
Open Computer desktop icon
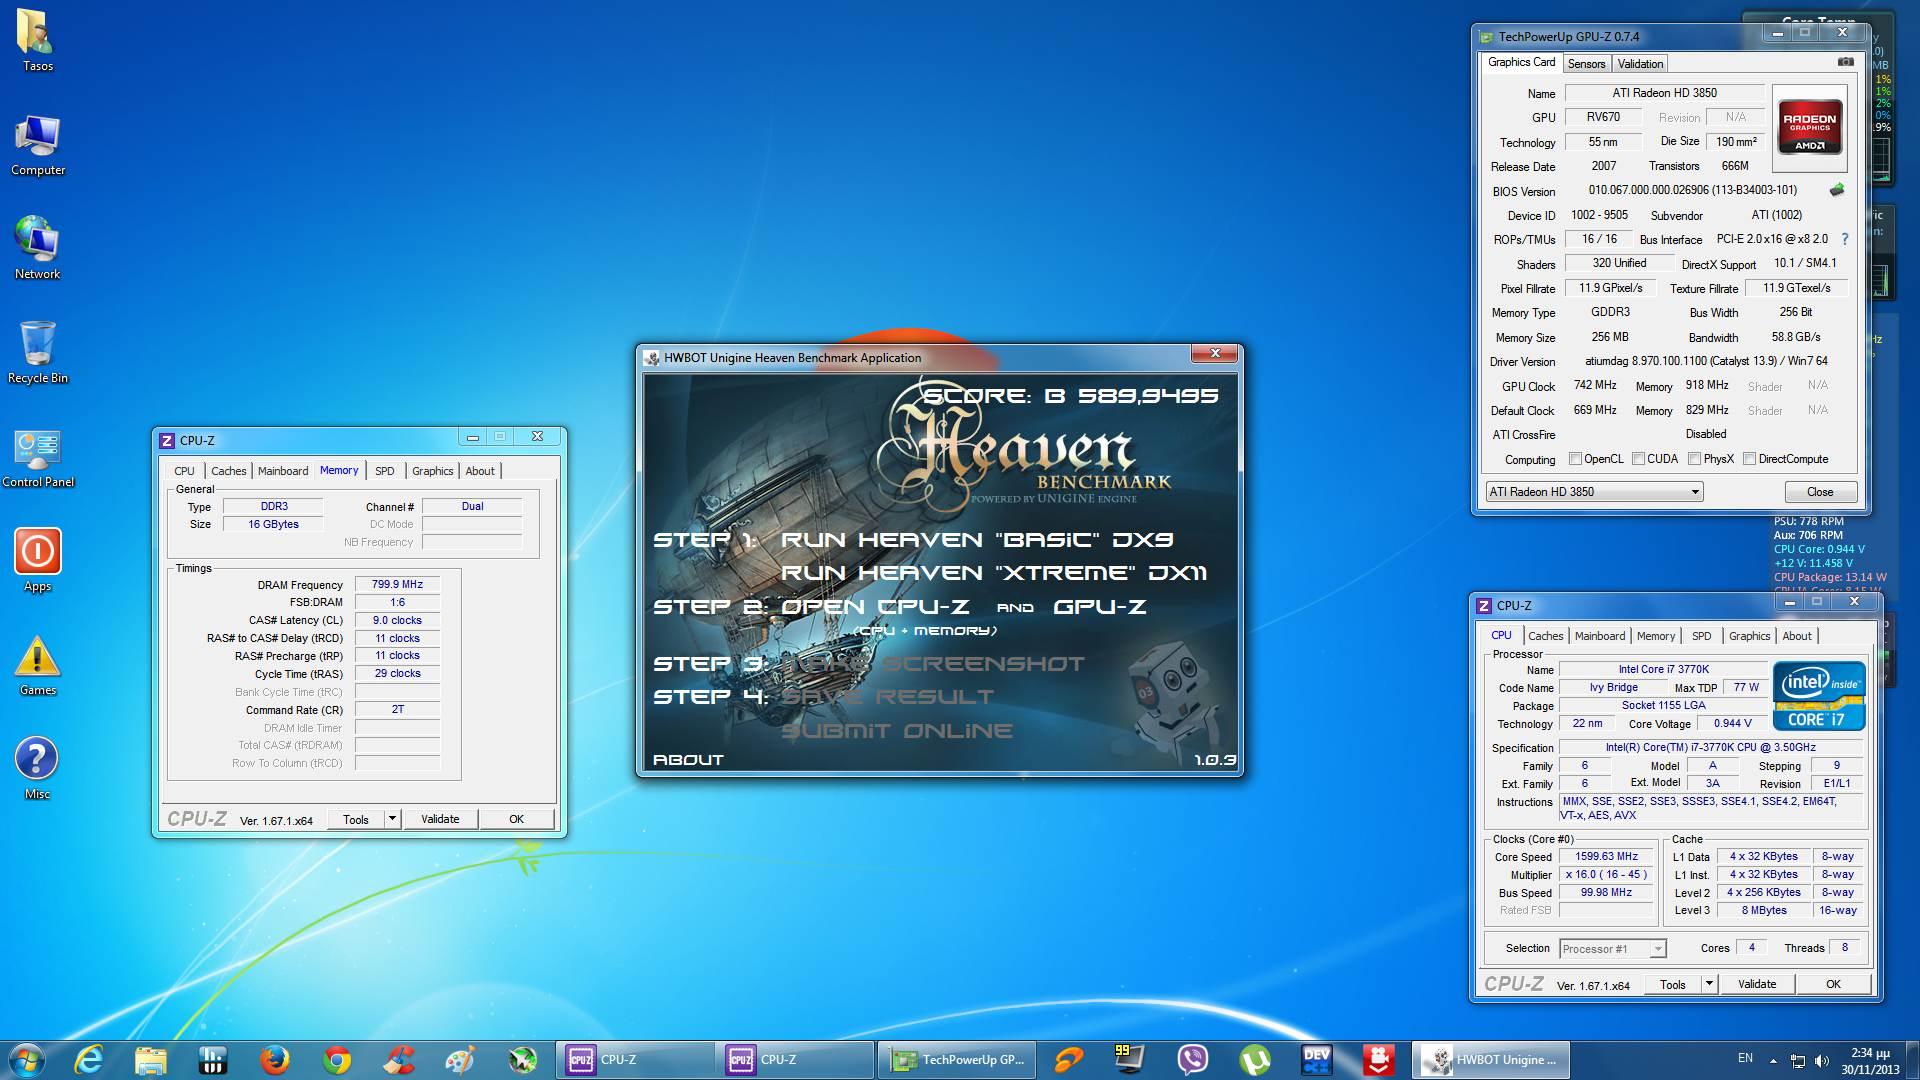pos(38,146)
